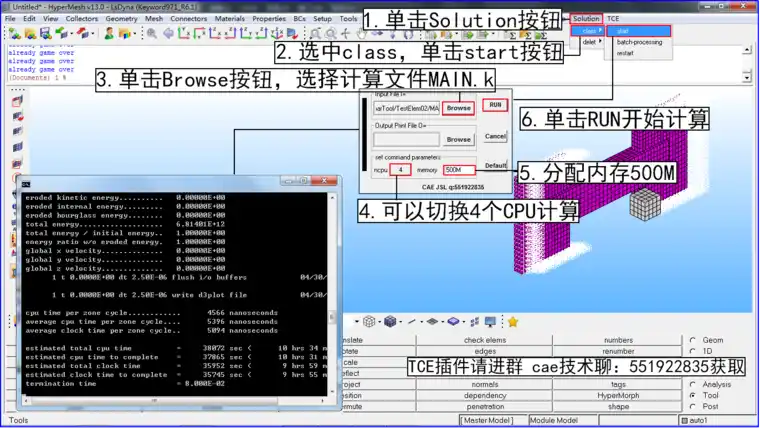Open the layout icon dropdown arrow

click(x=134, y=33)
